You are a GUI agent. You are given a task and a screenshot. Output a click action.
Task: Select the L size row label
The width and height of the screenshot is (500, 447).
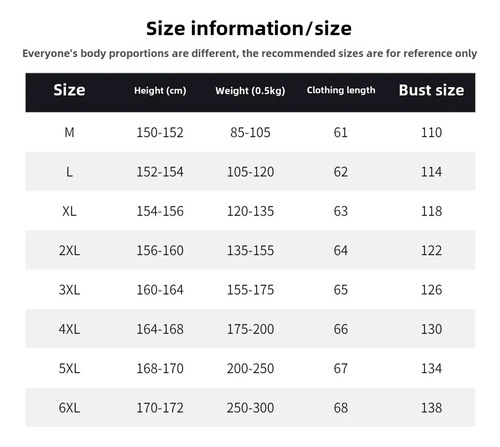tap(69, 172)
